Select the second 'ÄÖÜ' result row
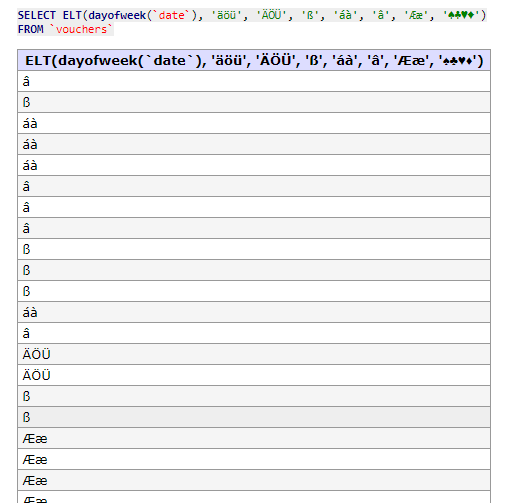 (254, 375)
